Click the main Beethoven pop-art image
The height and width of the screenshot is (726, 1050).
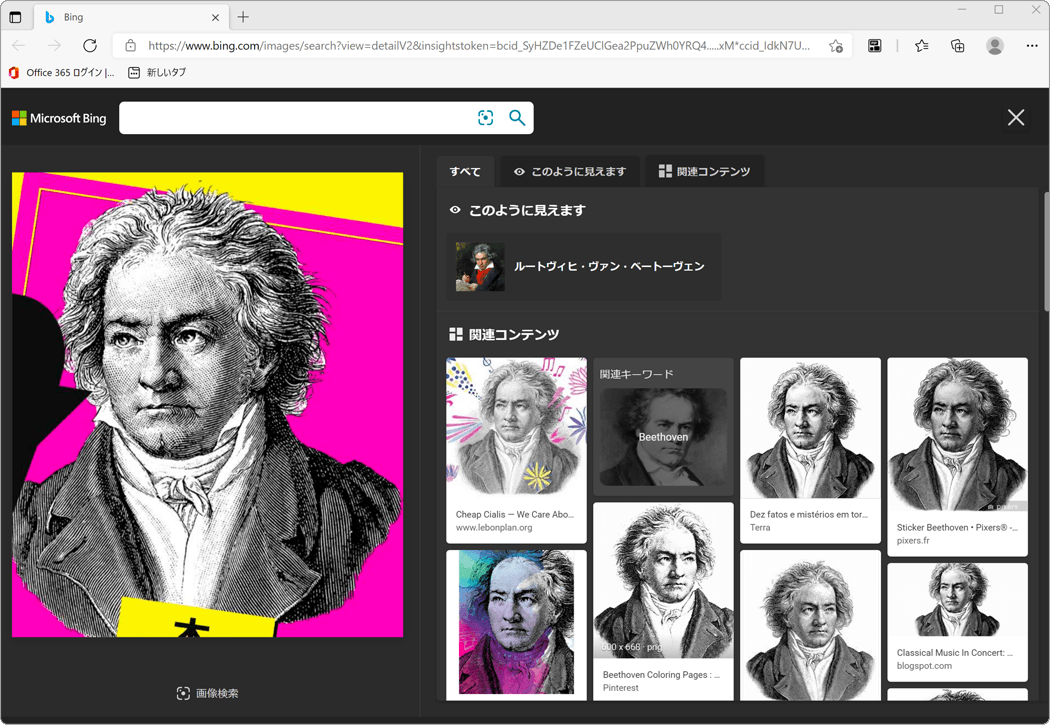(208, 405)
